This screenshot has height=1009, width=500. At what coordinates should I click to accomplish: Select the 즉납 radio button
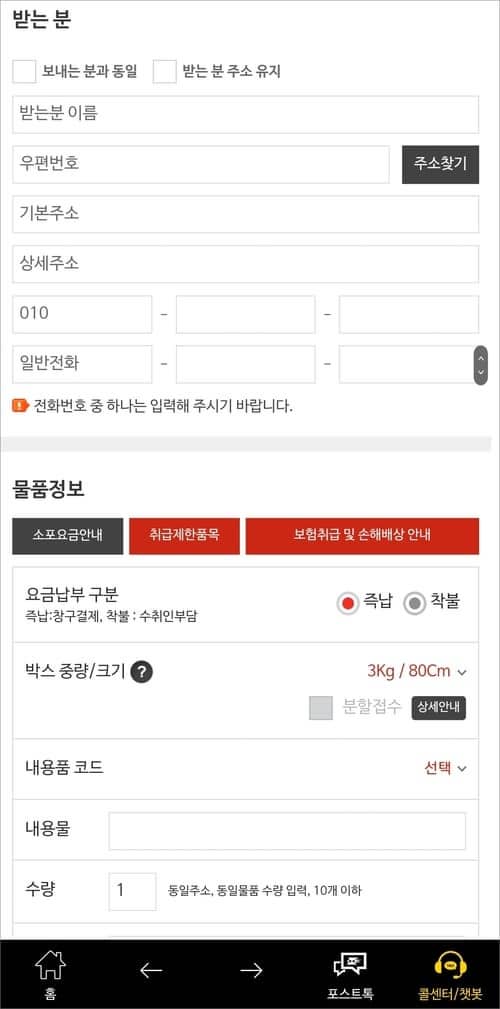pos(348,604)
